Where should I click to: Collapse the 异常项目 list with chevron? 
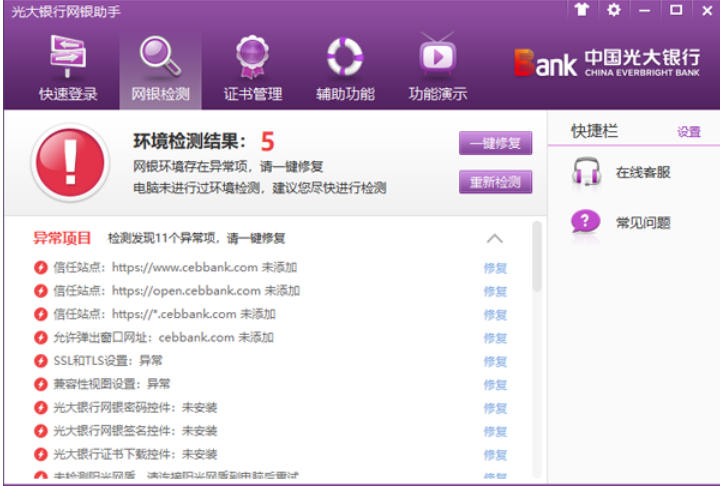pos(495,238)
